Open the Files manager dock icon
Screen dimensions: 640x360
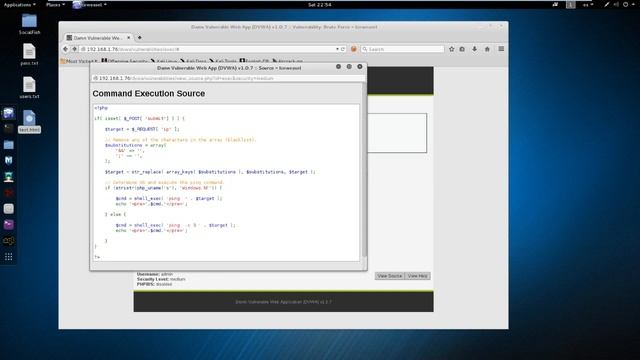9,145
